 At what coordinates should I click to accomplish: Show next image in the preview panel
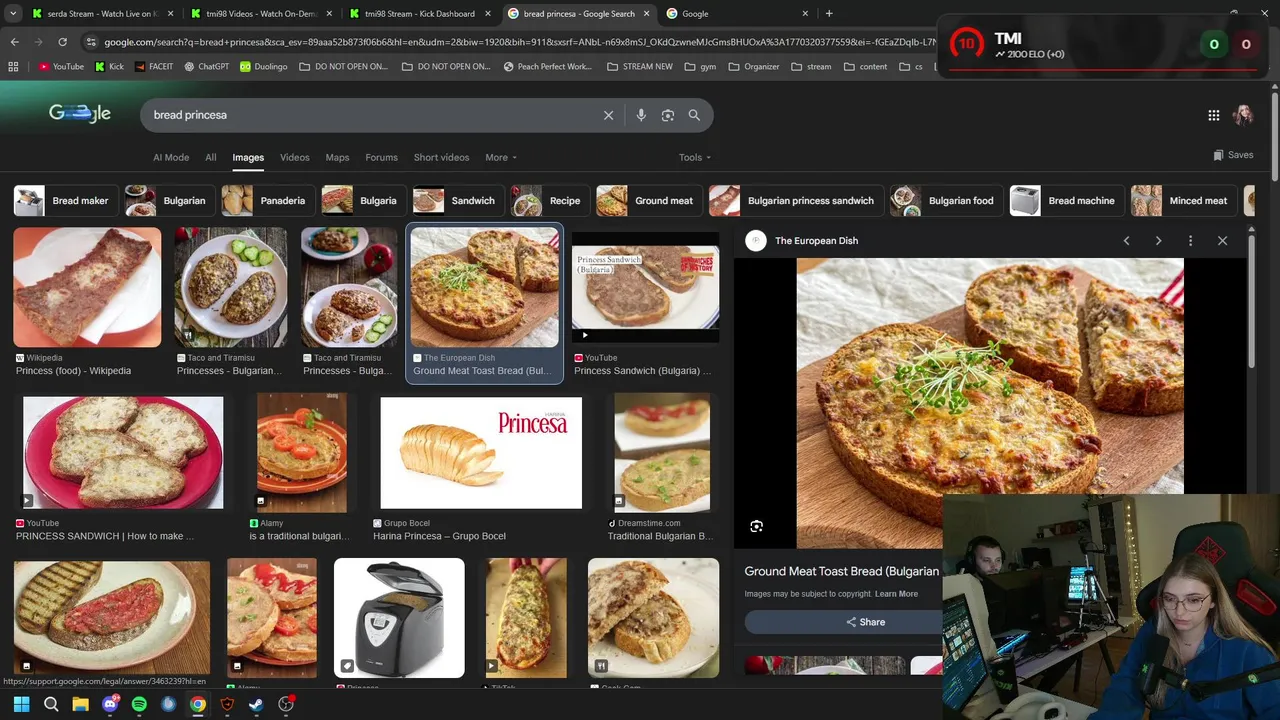[1158, 241]
